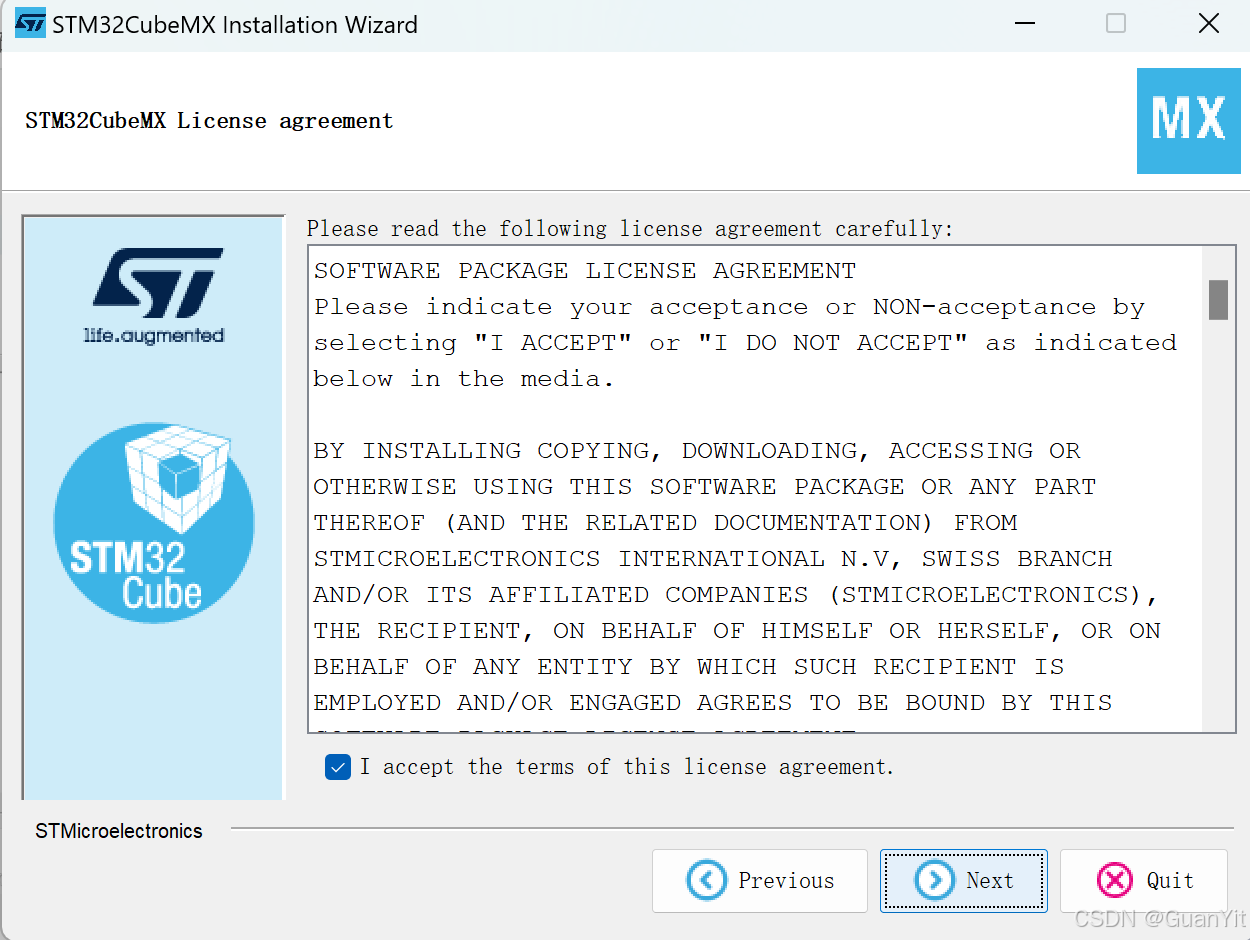
Task: Click the 'BY INSTALLING COPYING, DOWNLOADING' line
Action: [x=697, y=451]
